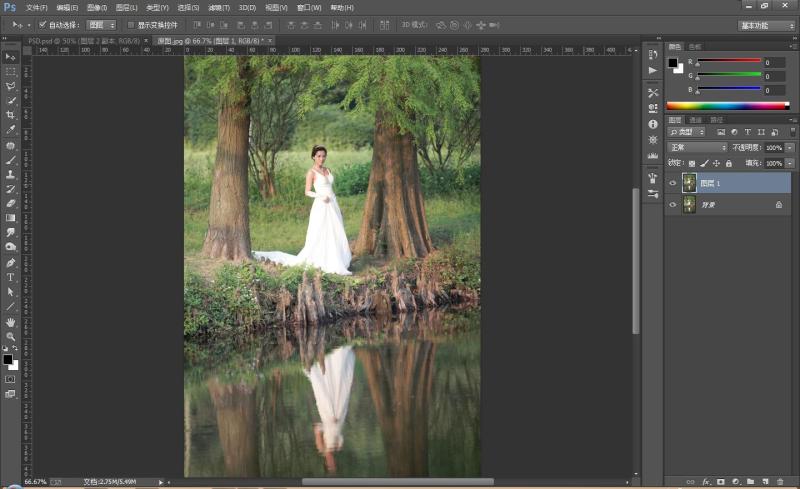Select the Spot Healing Brush tool
The width and height of the screenshot is (800, 489).
pos(10,145)
